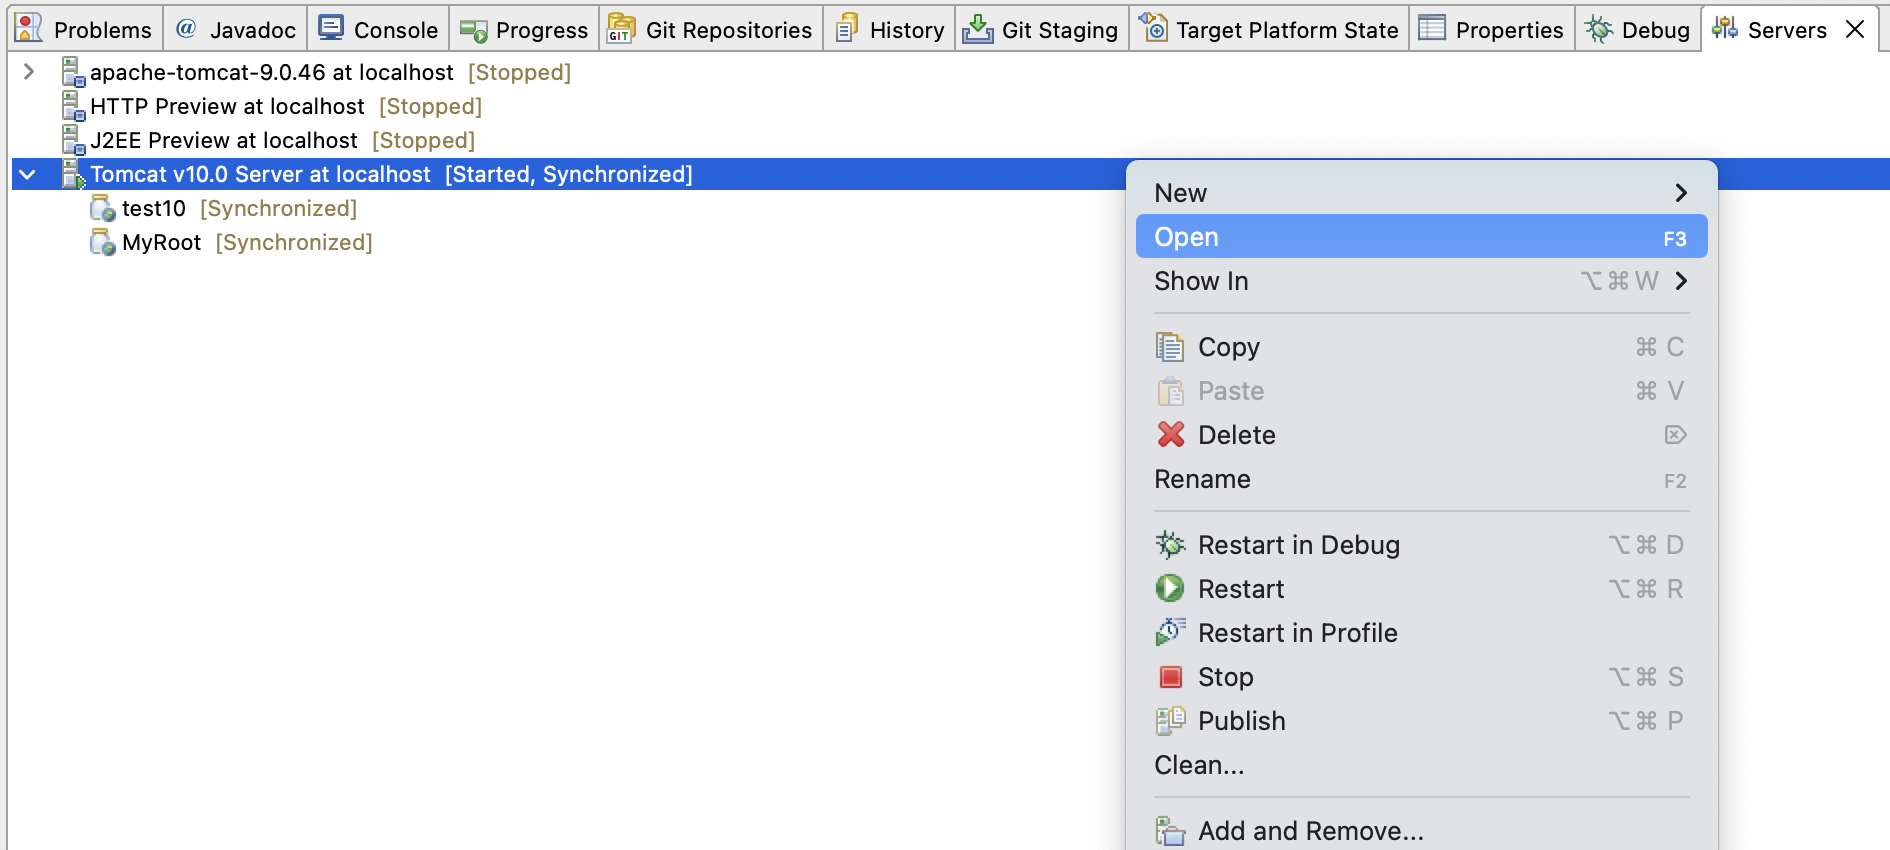Select Rename in the context menu
Screen dimensions: 1890x850
[1421, 479]
